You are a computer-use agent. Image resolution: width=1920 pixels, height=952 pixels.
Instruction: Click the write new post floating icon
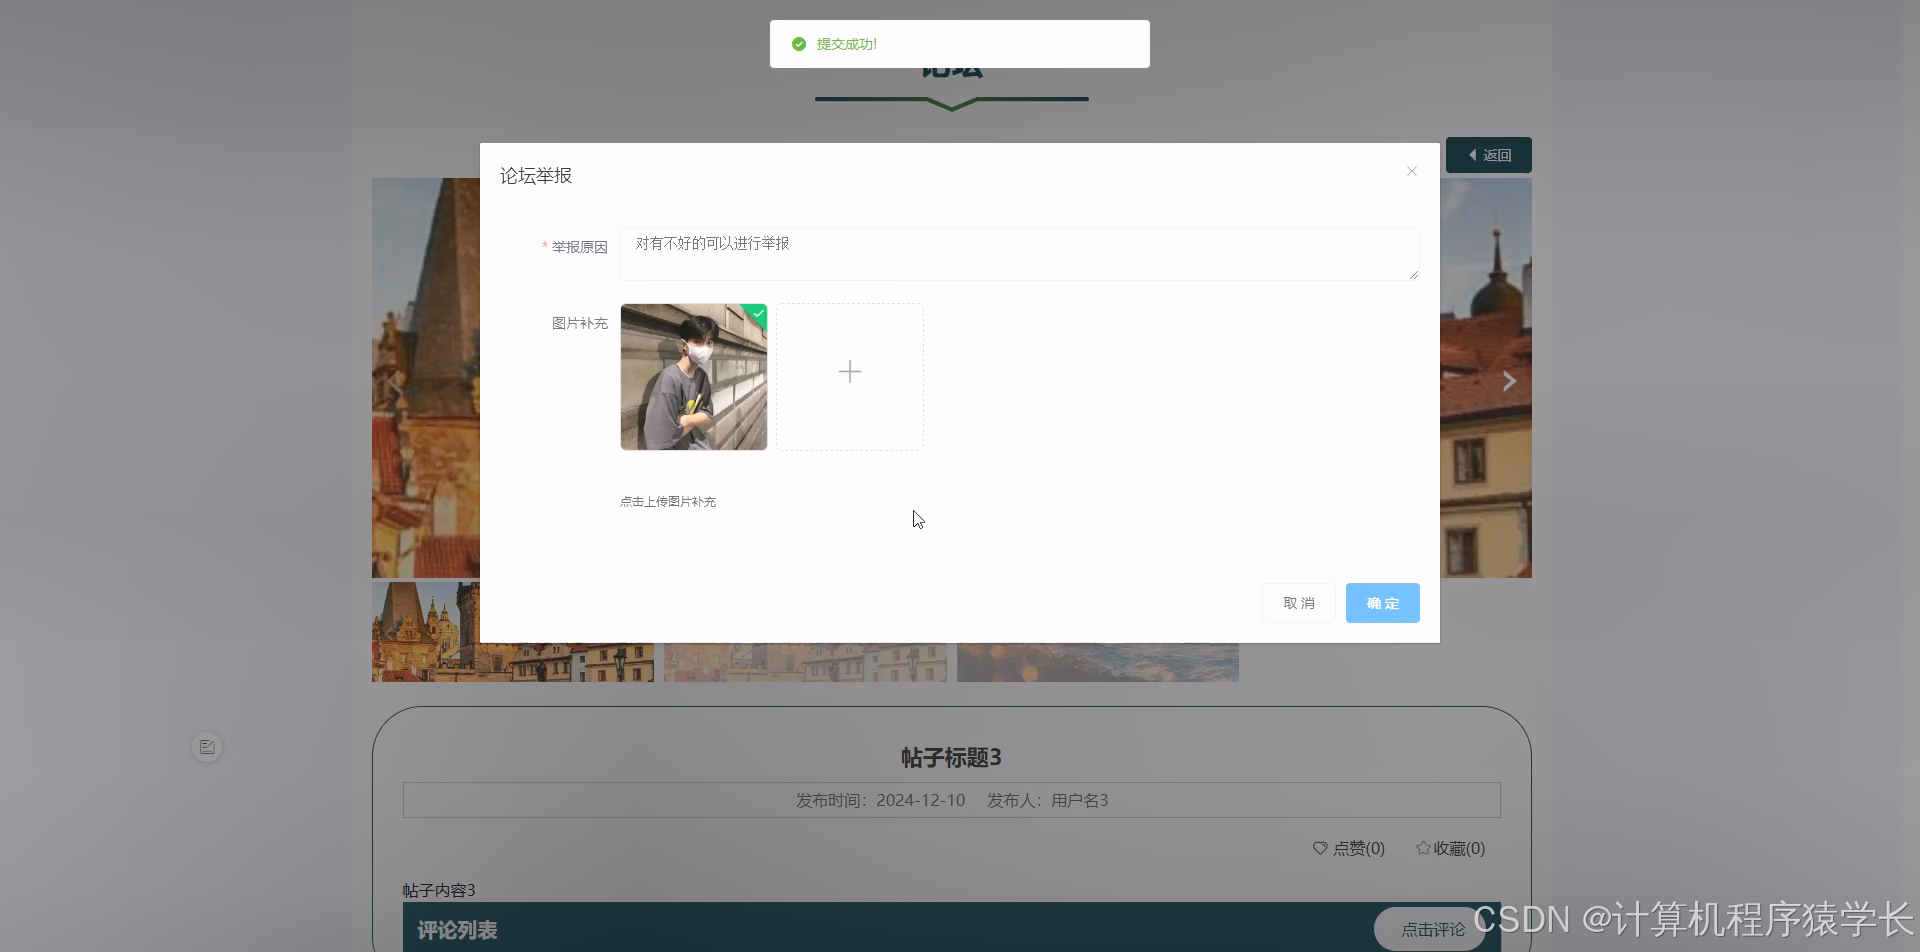[207, 745]
